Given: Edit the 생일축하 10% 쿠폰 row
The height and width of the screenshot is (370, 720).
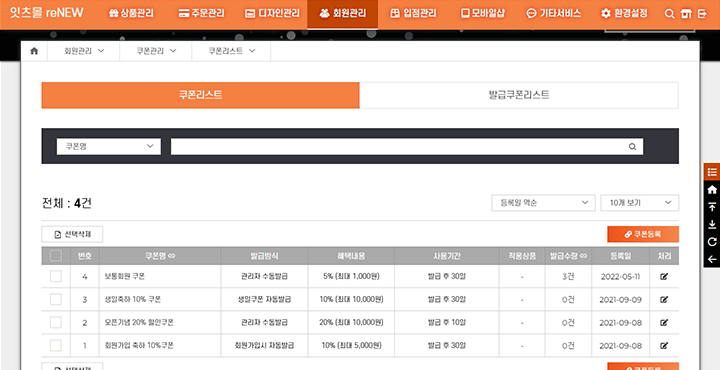Looking at the screenshot, I should tap(664, 299).
